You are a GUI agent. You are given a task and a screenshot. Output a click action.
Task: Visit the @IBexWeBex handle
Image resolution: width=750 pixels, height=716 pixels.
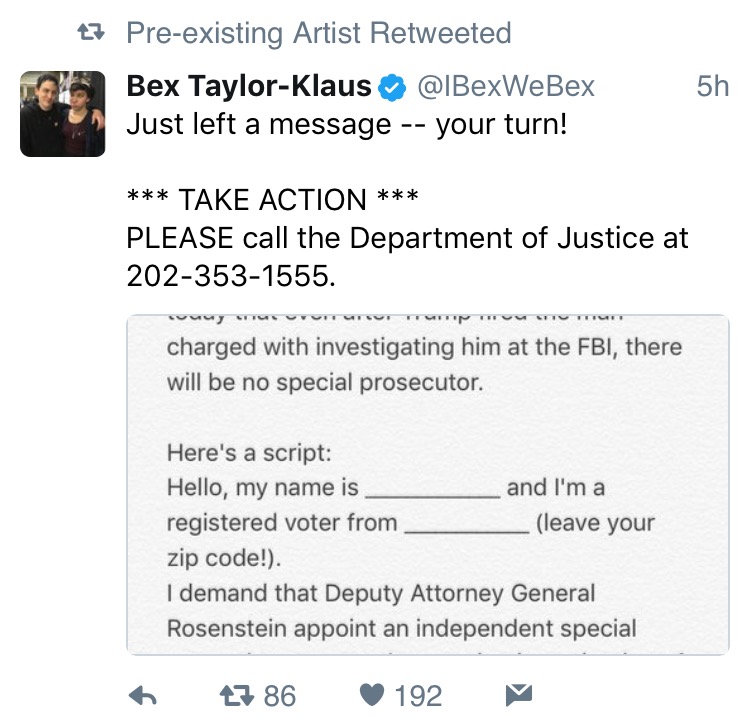tap(506, 87)
